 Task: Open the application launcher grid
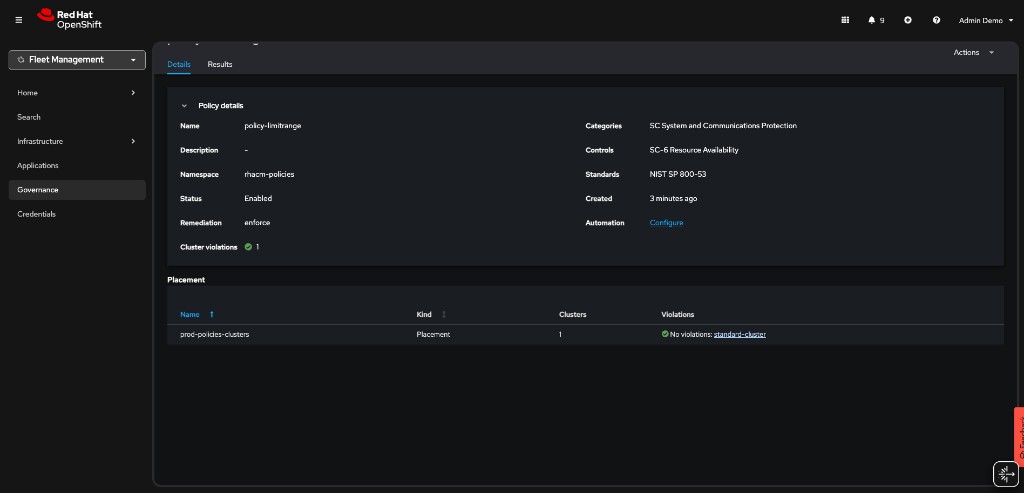(845, 20)
